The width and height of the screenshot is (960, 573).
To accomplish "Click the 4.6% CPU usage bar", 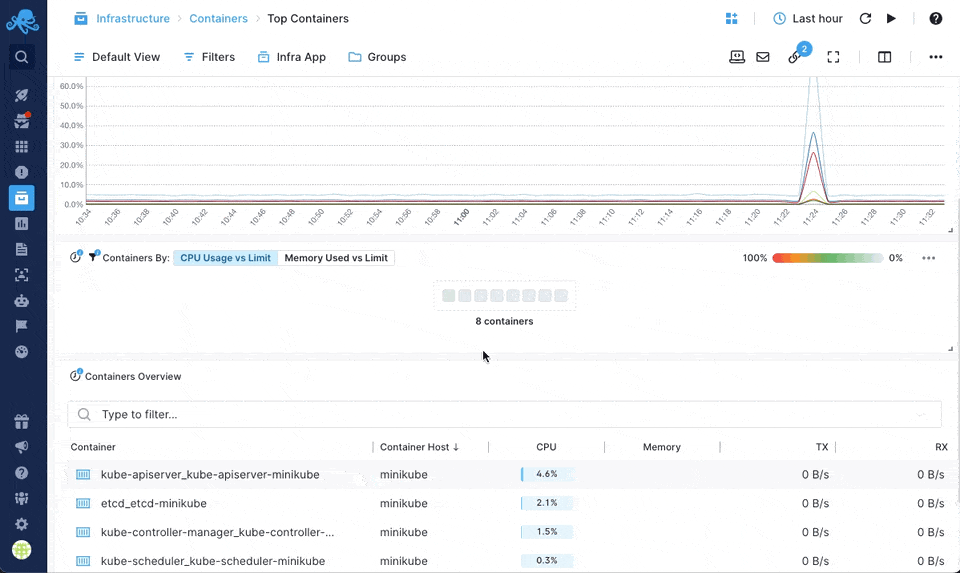I will pyautogui.click(x=547, y=474).
